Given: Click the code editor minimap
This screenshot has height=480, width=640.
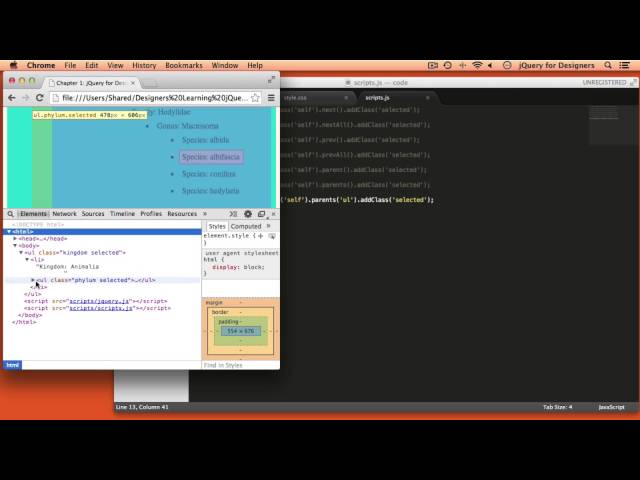Looking at the screenshot, I should click(x=613, y=124).
